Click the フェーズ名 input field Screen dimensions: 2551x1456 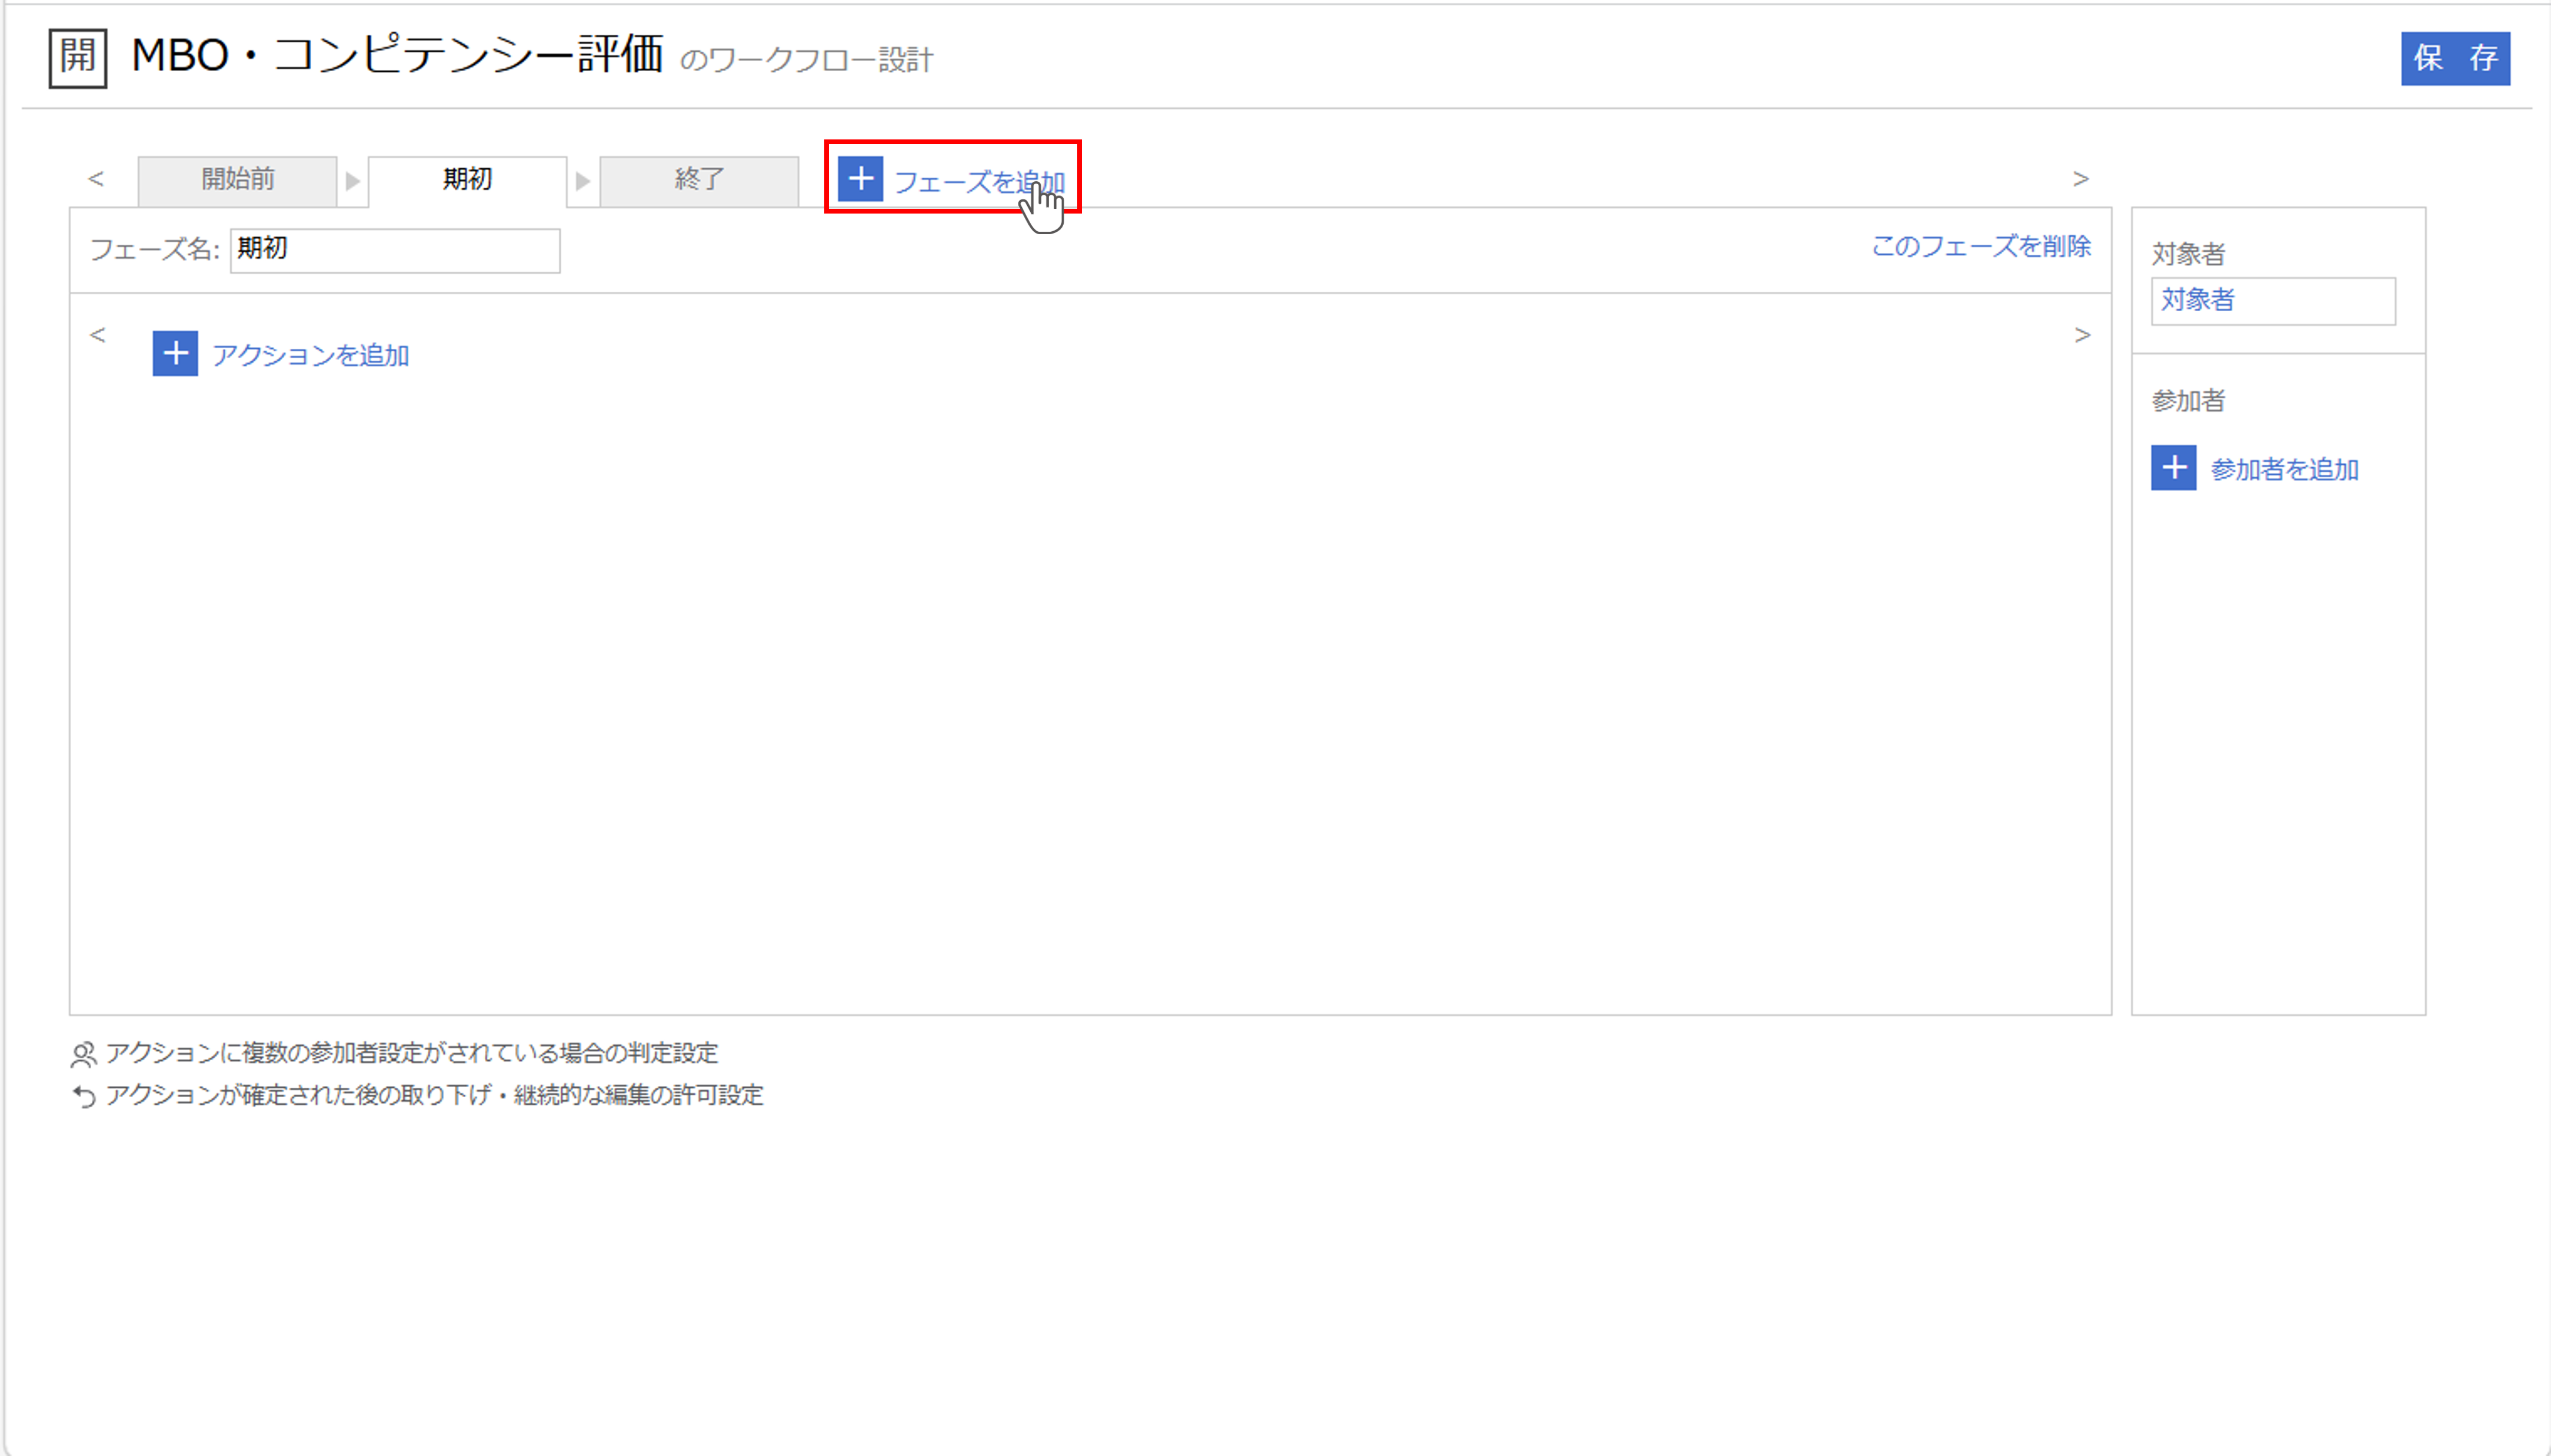point(395,250)
